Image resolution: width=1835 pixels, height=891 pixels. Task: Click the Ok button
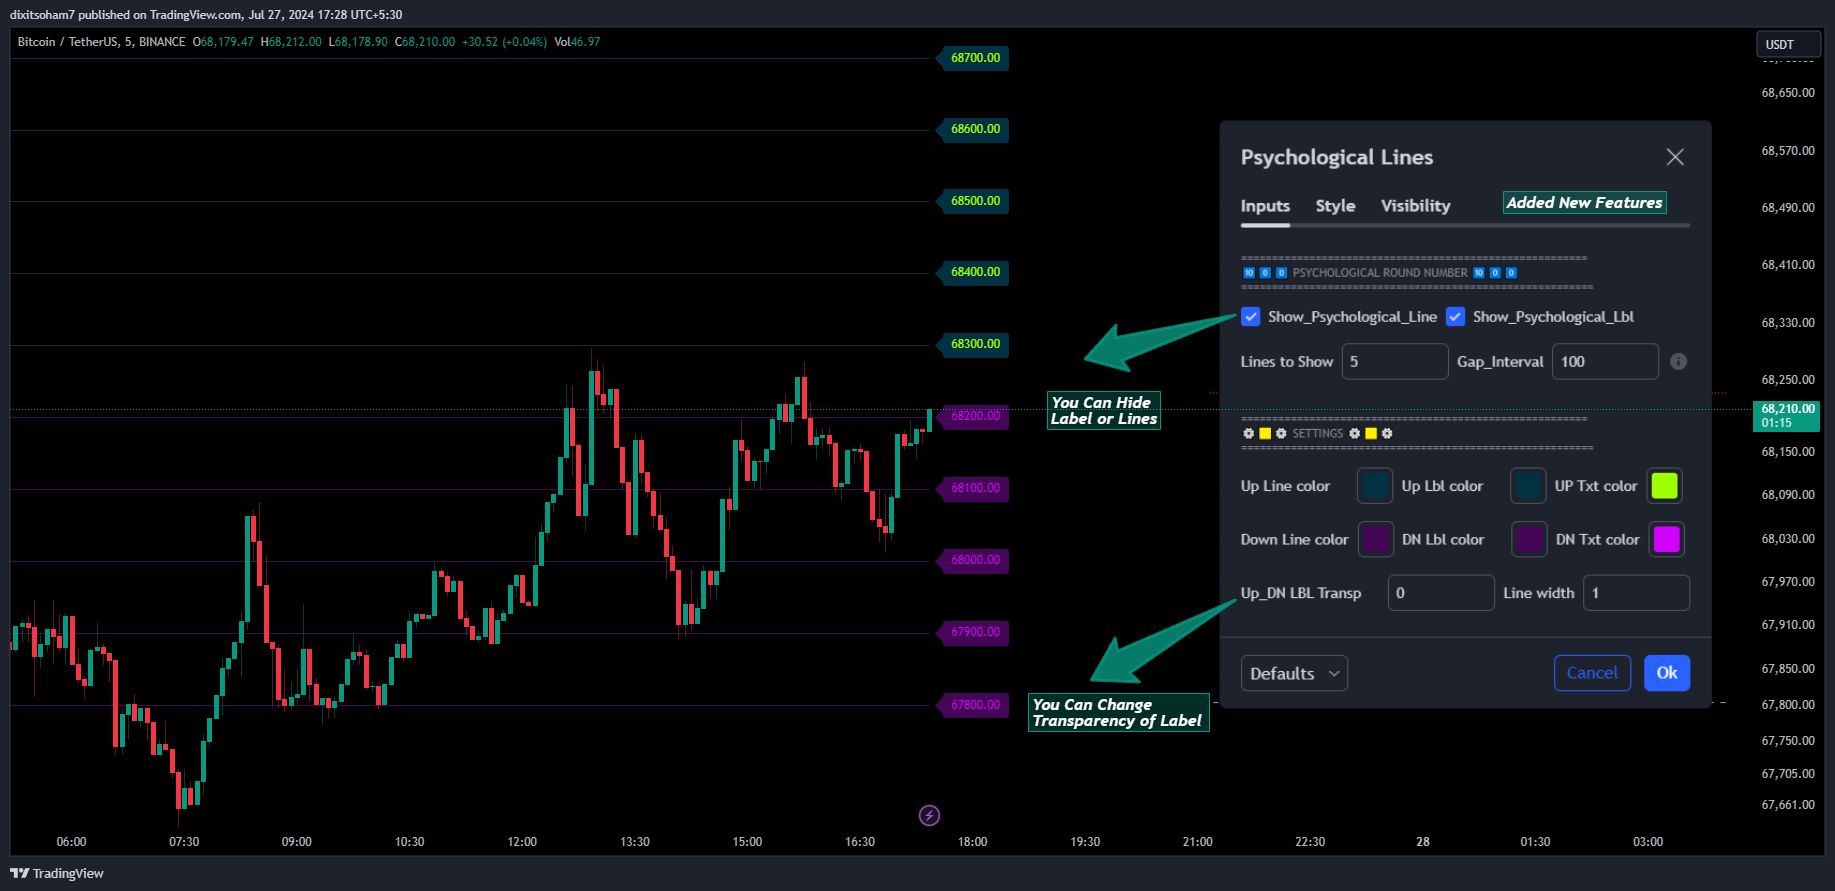(x=1667, y=673)
